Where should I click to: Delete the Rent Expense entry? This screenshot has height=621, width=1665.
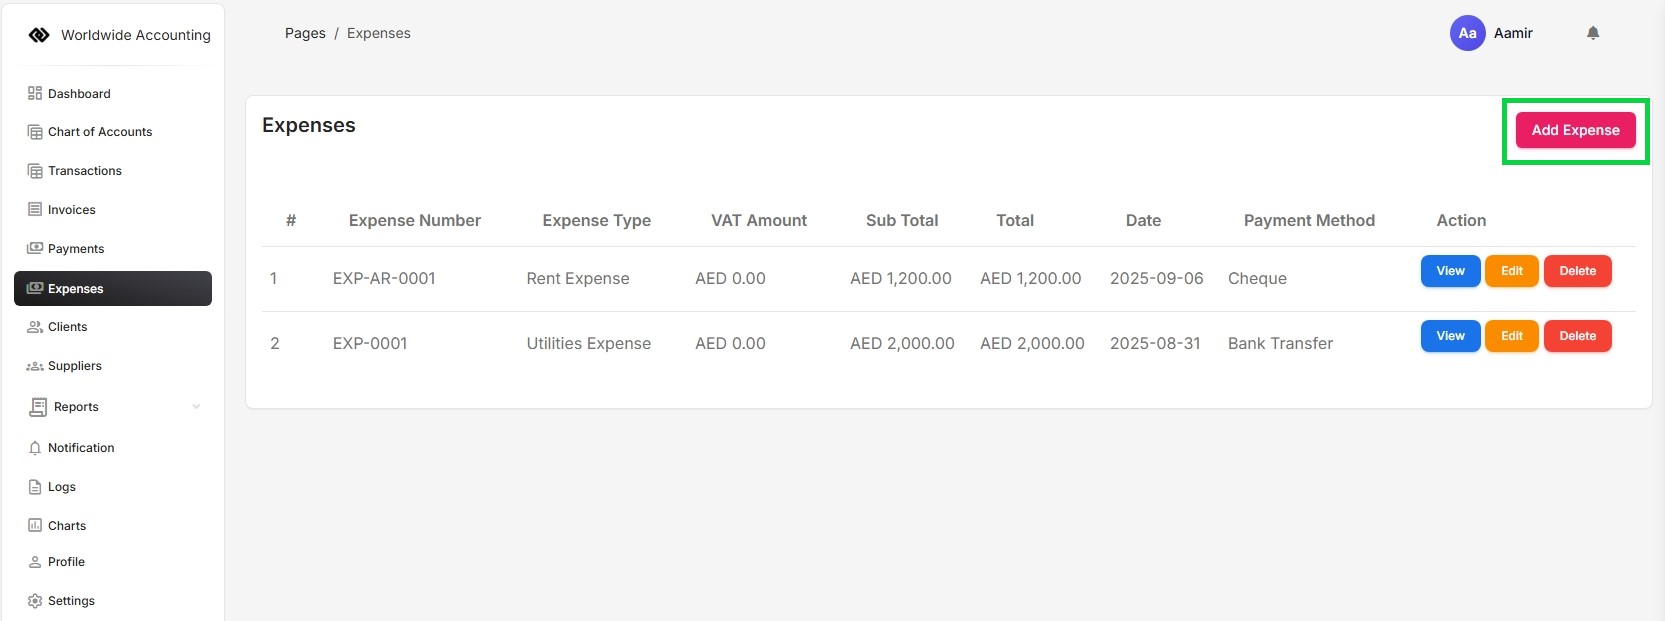pyautogui.click(x=1577, y=271)
